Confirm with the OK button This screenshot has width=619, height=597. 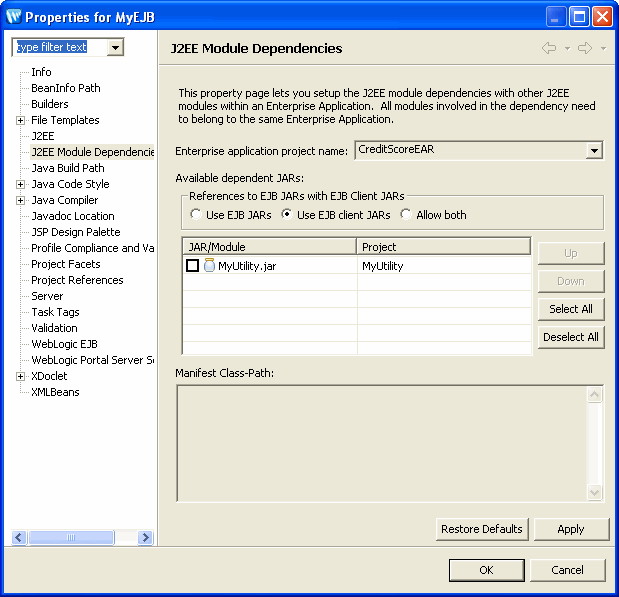point(486,570)
